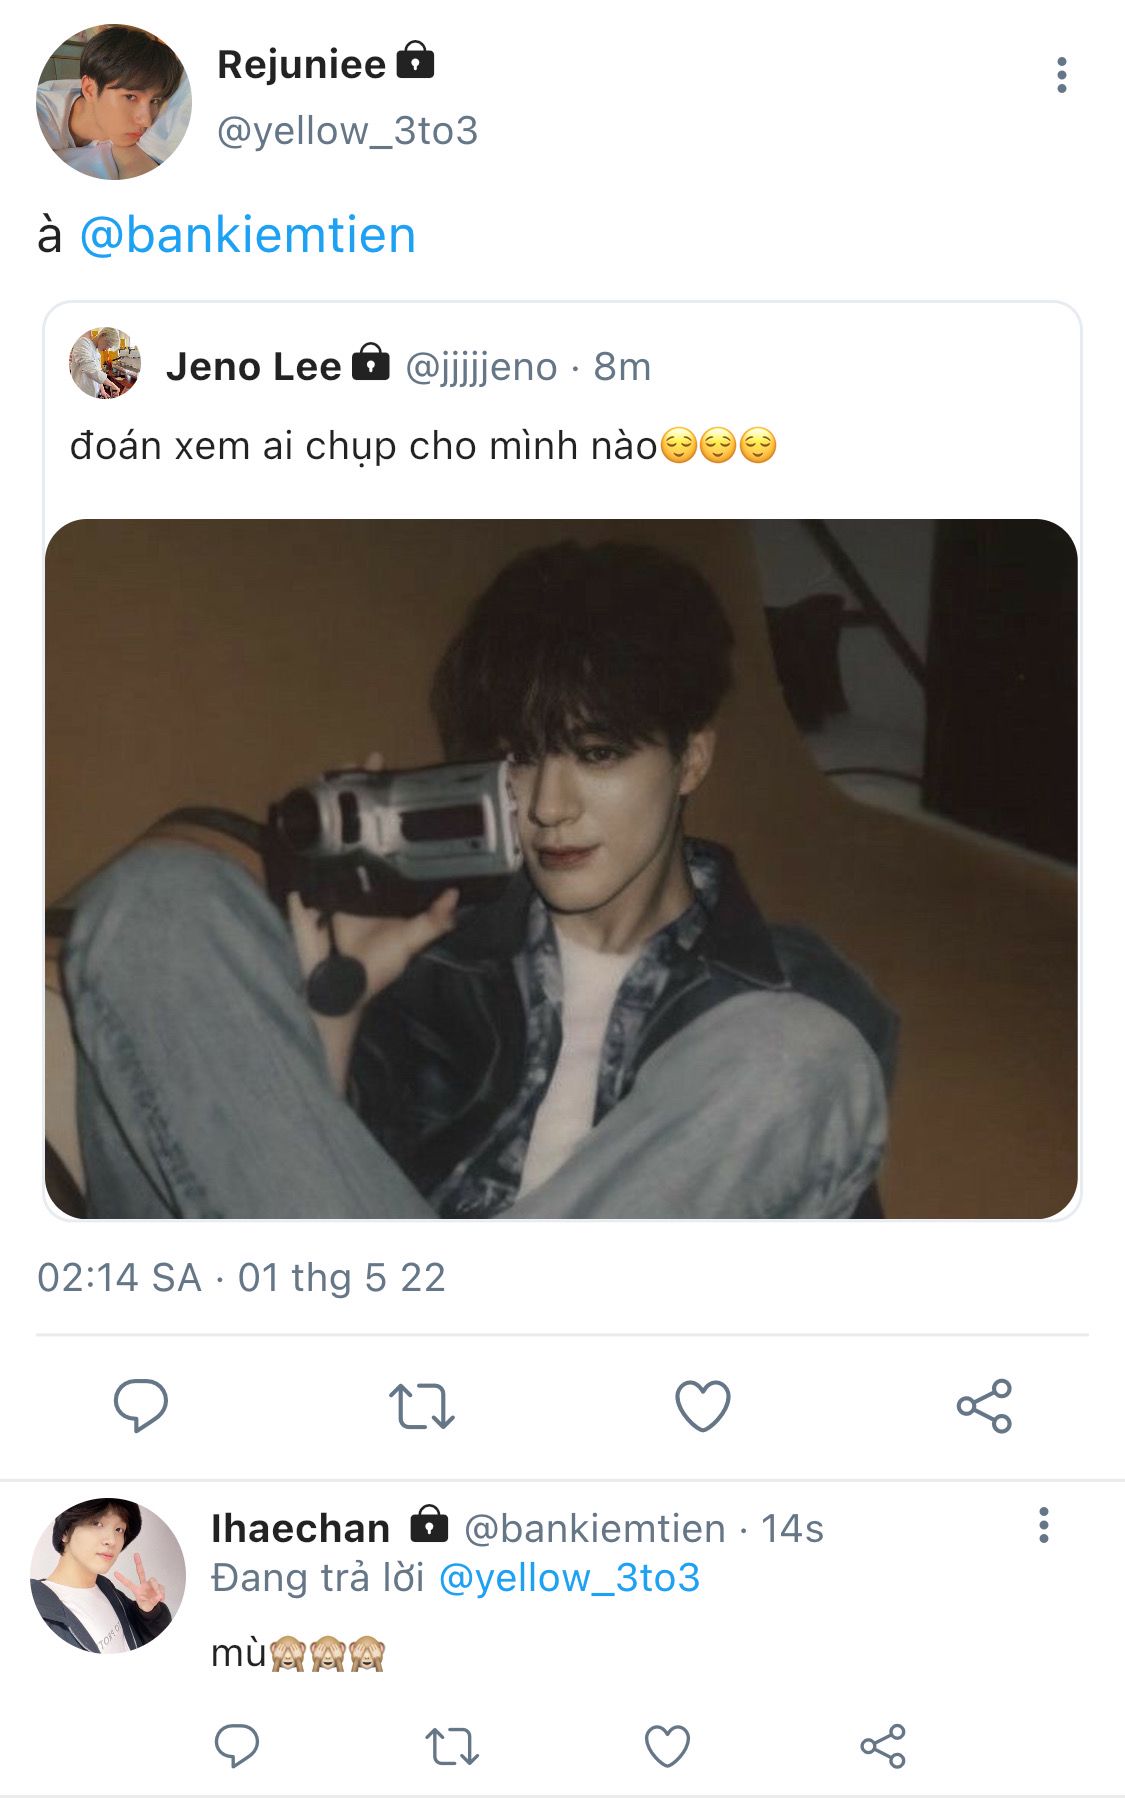Open more options for Rejuniee's tweet
Viewport: 1125px width, 1799px height.
1061,76
